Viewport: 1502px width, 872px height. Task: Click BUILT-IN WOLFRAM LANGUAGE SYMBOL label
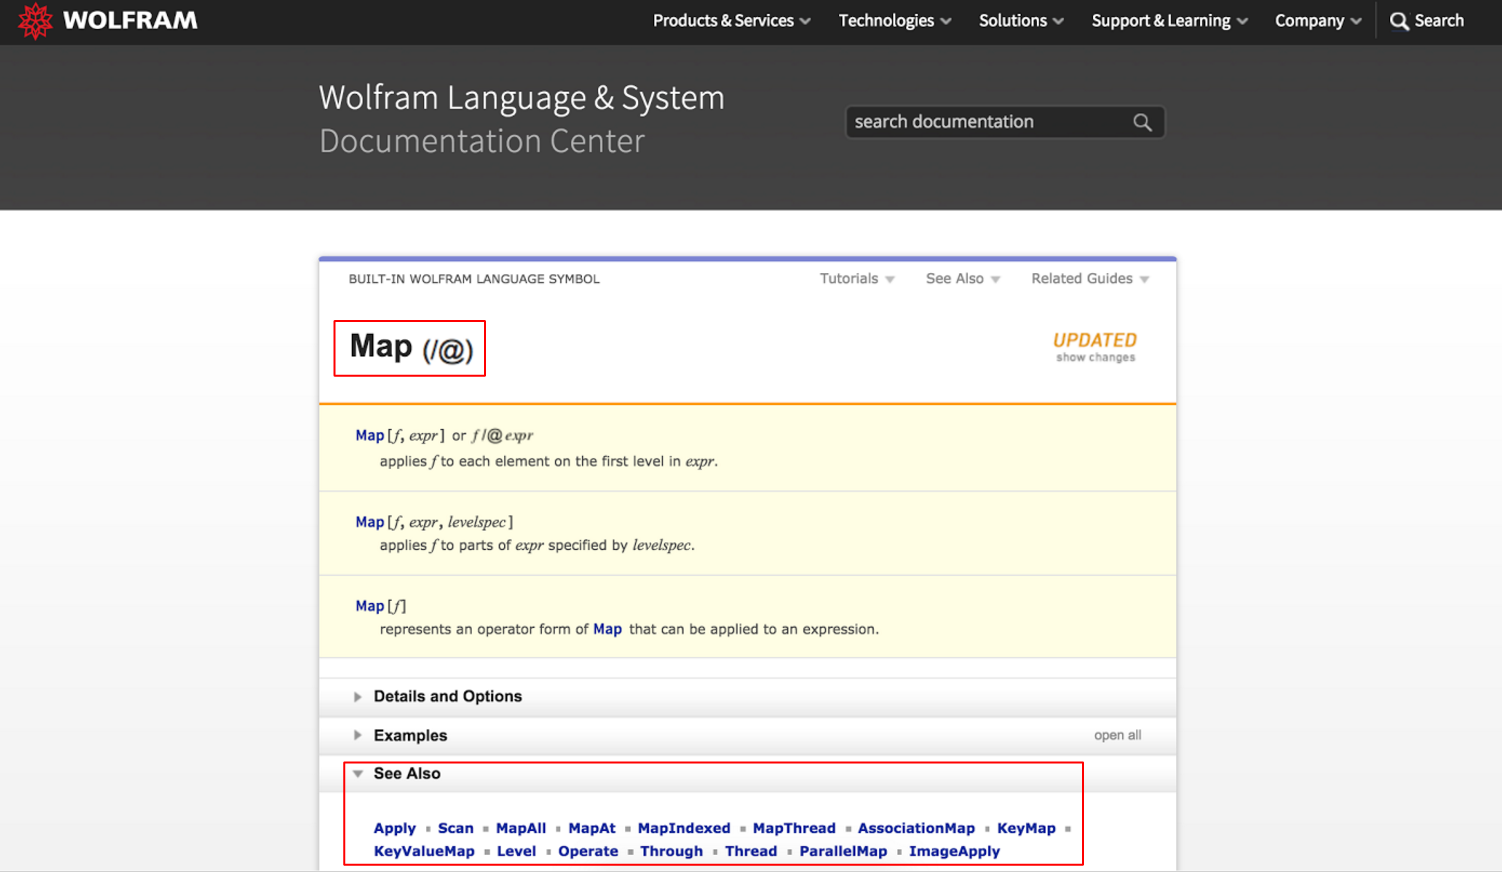(x=474, y=279)
